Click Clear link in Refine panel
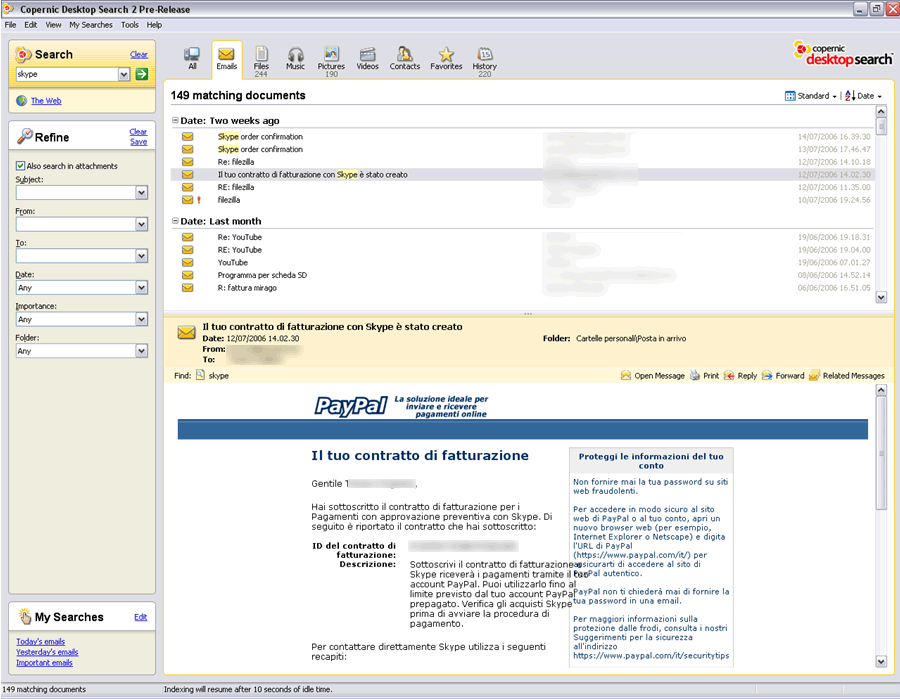900x699 pixels. click(138, 131)
